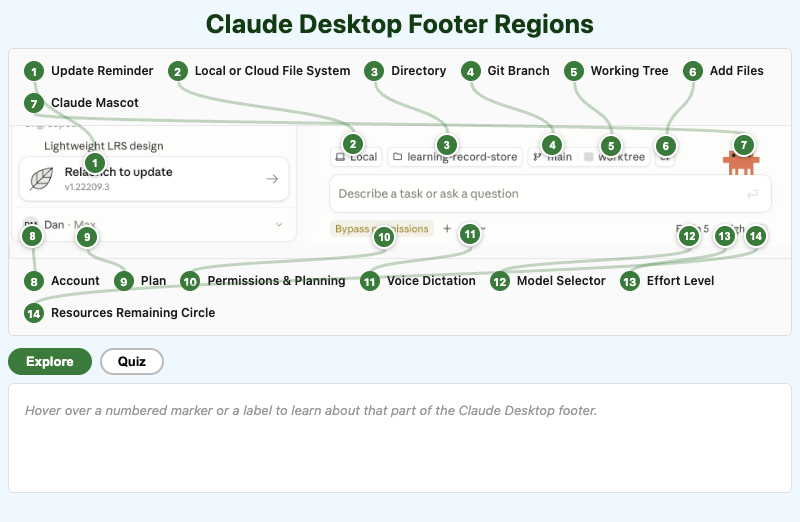This screenshot has width=800, height=522.
Task: Click the Describe a task or ask field
Action: tap(550, 194)
